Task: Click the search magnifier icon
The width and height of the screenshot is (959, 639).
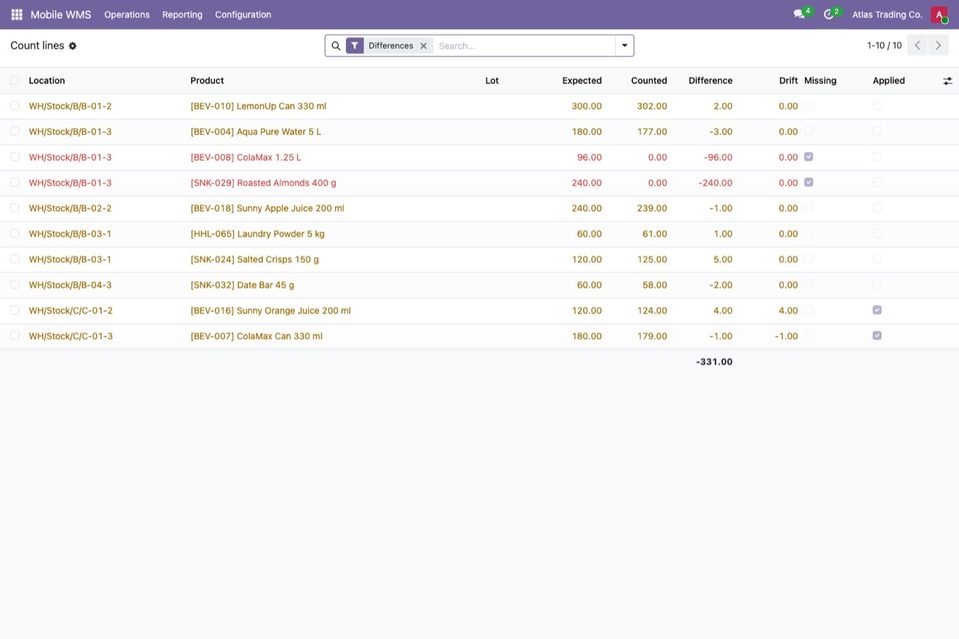Action: tap(336, 46)
